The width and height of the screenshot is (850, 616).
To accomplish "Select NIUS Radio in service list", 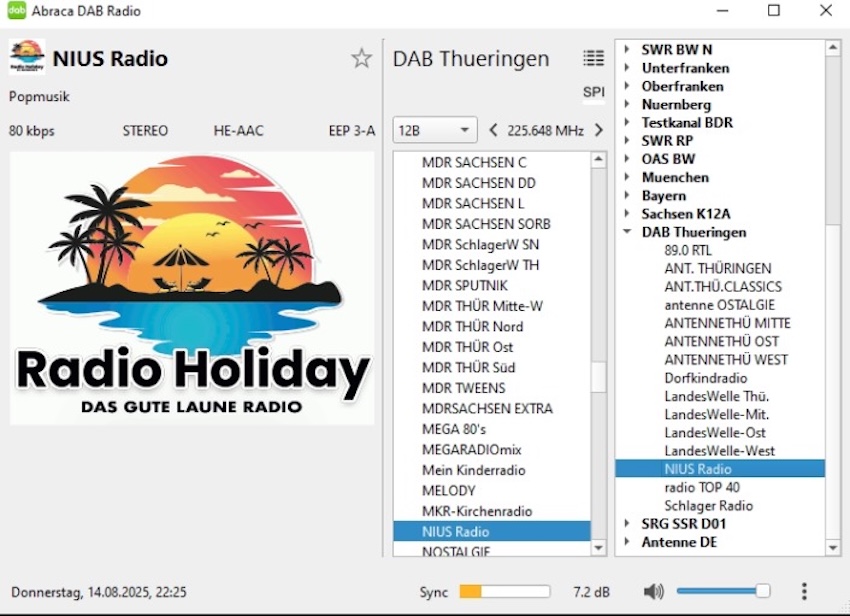I will coord(492,531).
